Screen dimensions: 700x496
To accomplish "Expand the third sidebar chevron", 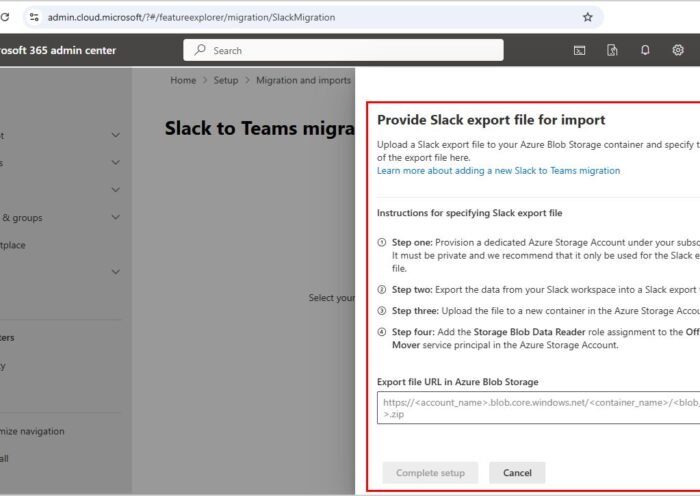I will pos(116,190).
